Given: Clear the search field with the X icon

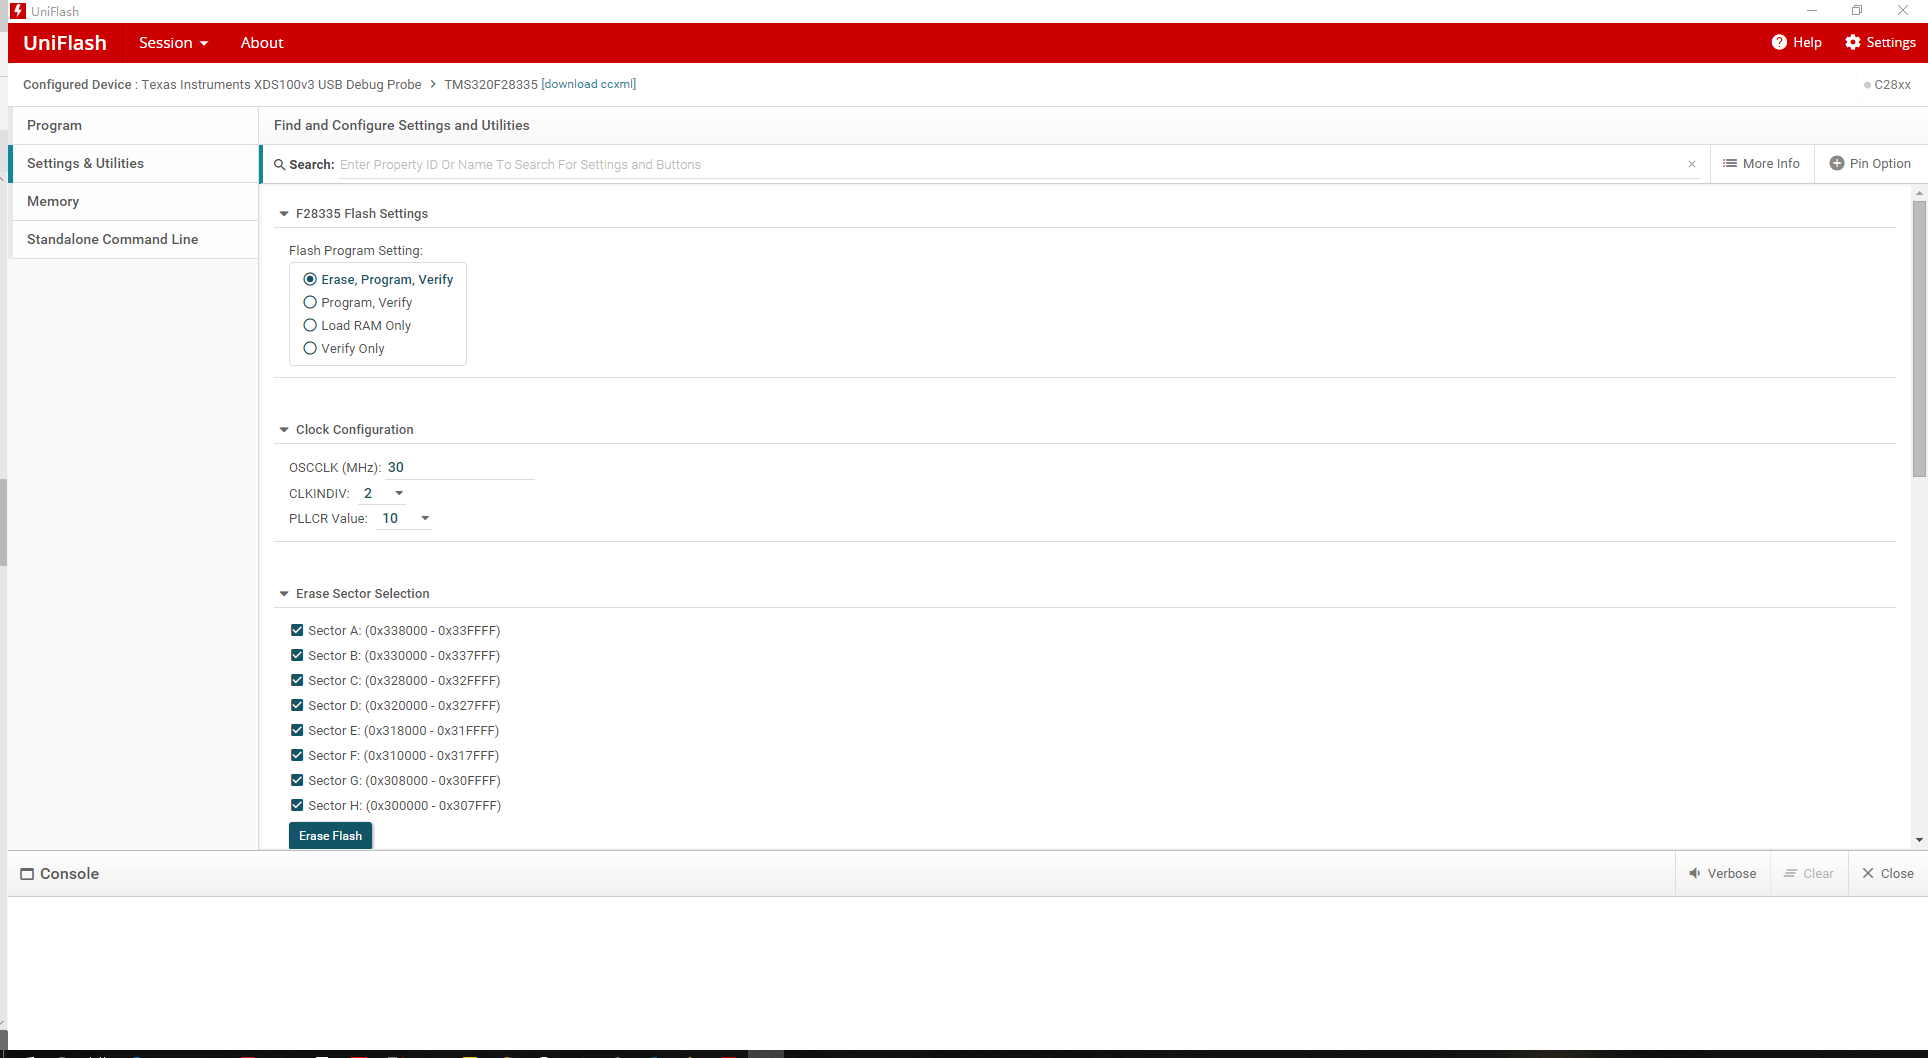Looking at the screenshot, I should point(1691,164).
